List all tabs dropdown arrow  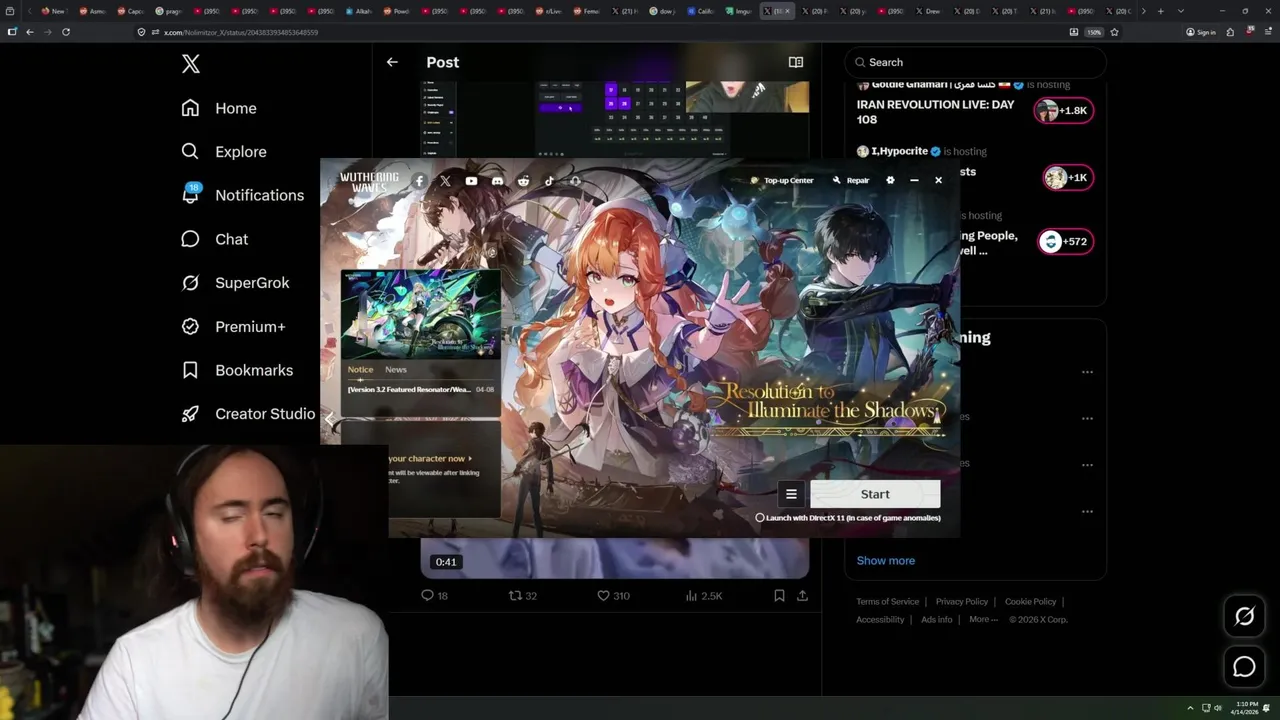pos(1181,11)
